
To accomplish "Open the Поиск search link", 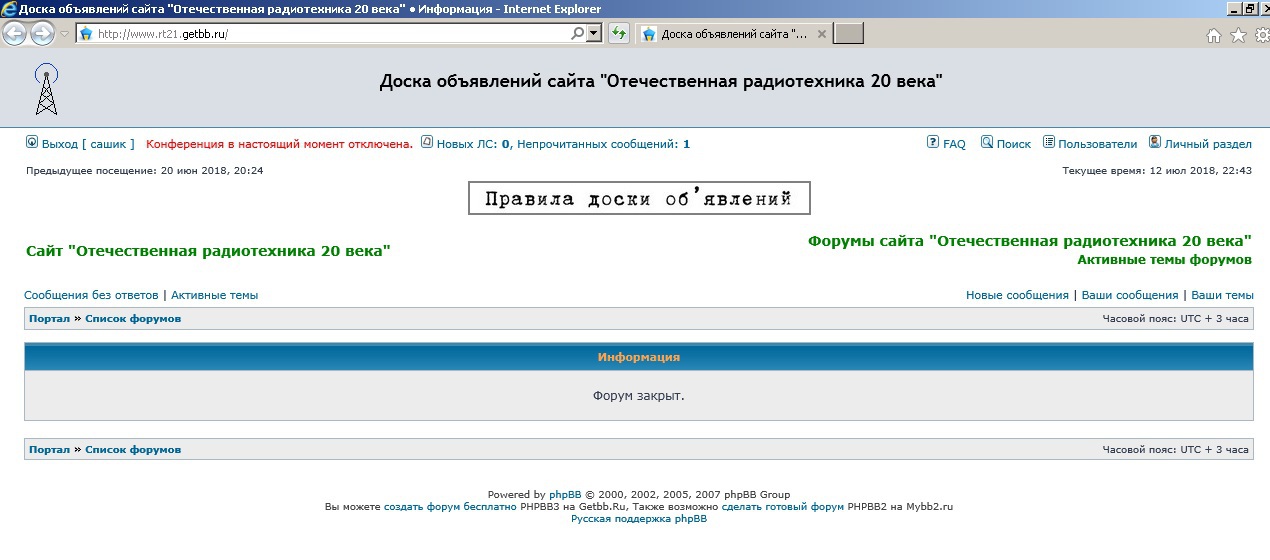I will tap(1014, 144).
